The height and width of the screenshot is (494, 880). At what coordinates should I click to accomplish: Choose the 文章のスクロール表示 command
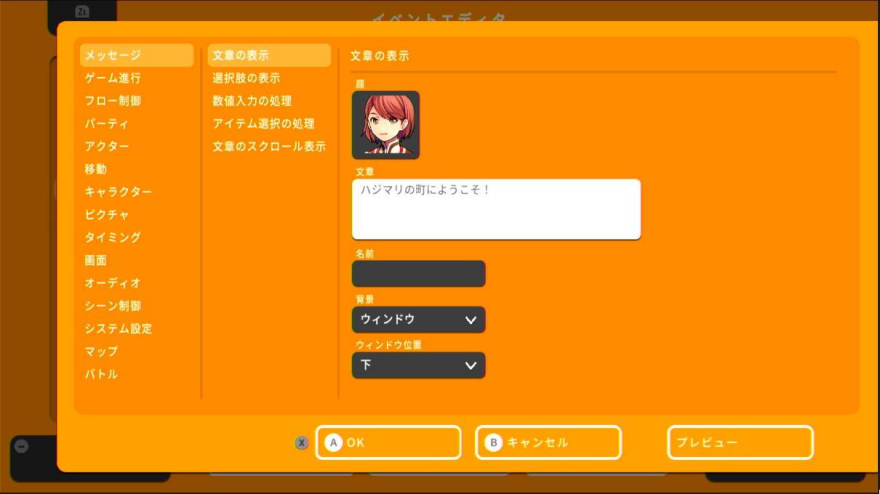269,147
